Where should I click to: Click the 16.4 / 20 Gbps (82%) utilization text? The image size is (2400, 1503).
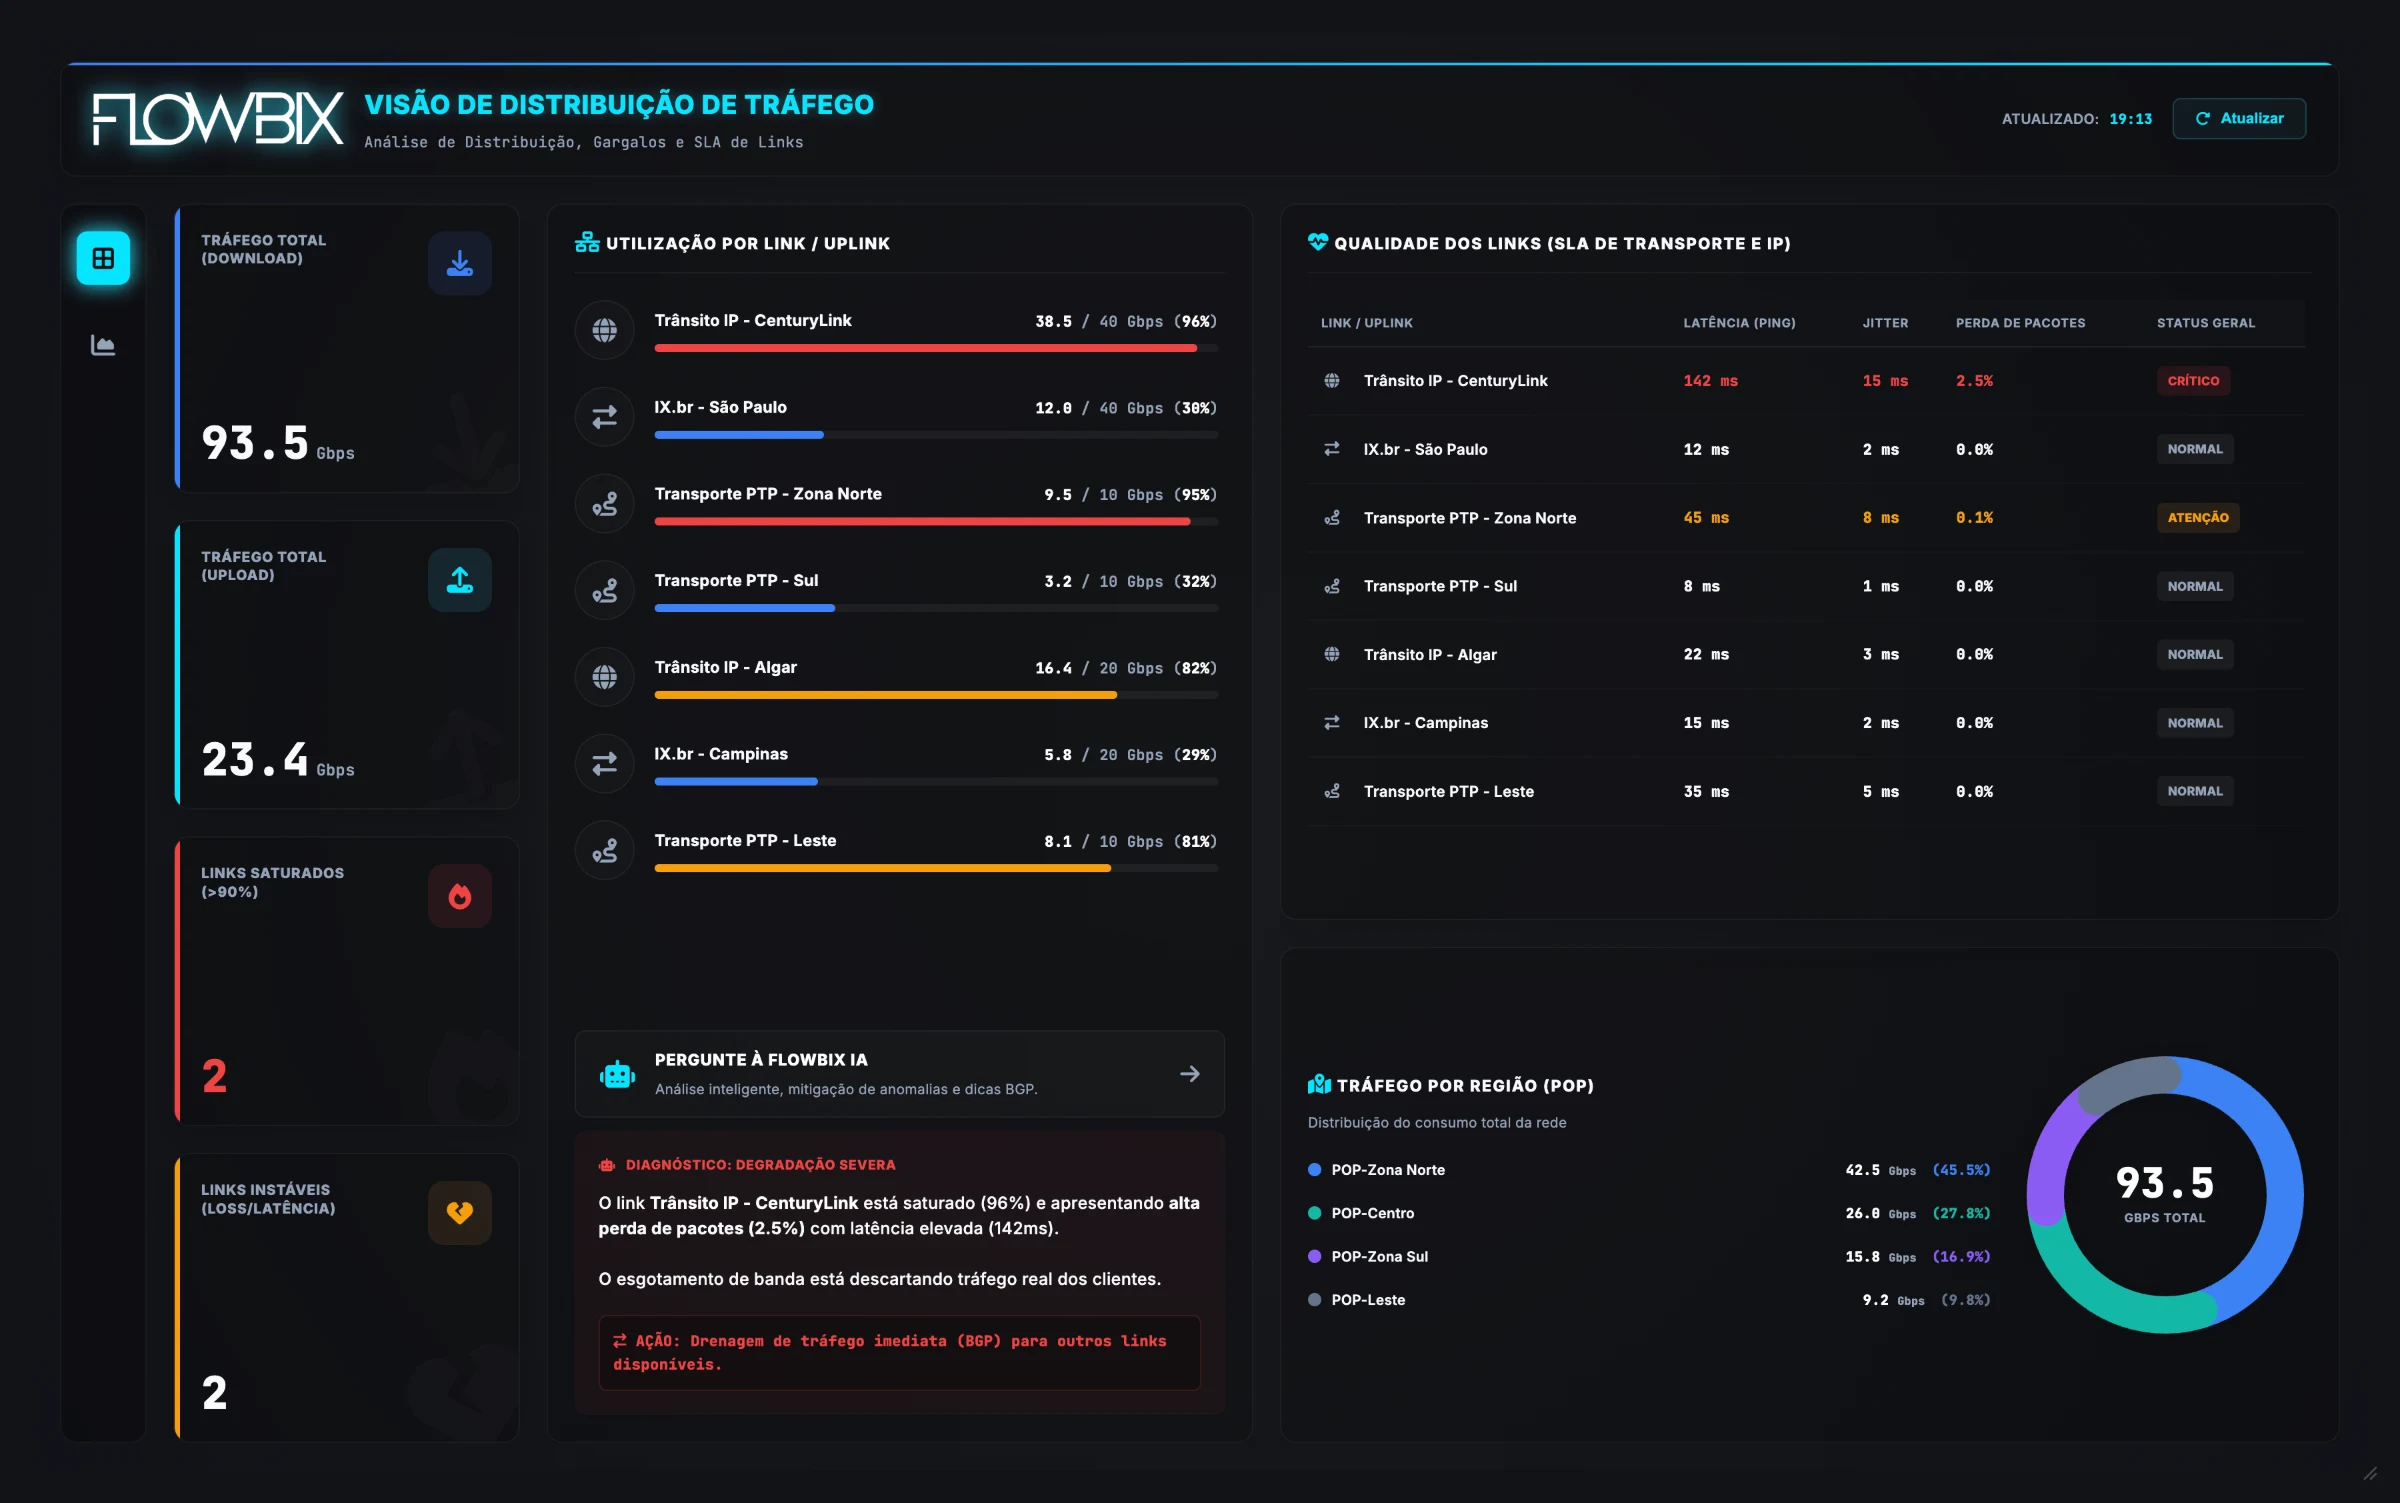click(1125, 669)
